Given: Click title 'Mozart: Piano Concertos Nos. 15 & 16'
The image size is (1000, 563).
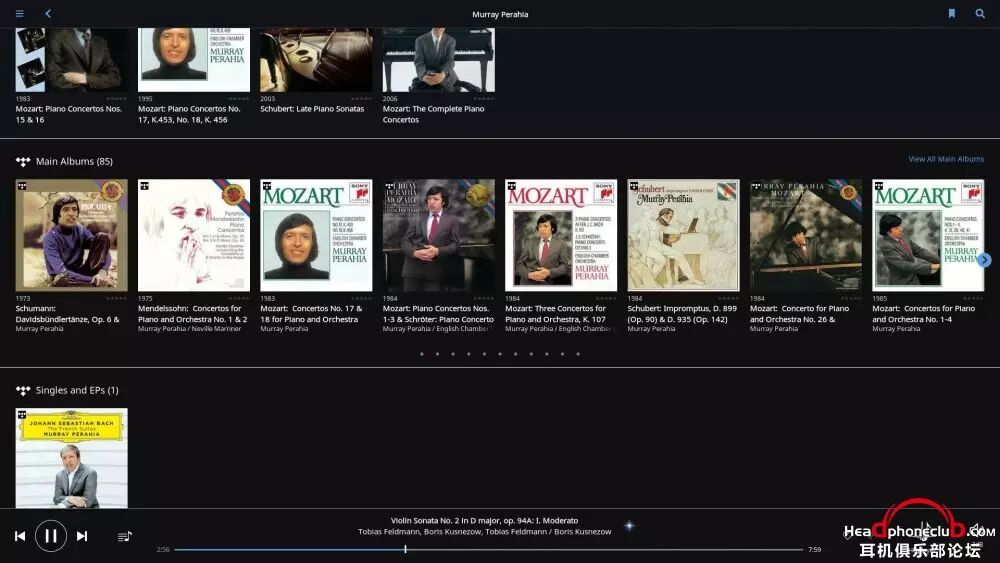Looking at the screenshot, I should pos(68,114).
